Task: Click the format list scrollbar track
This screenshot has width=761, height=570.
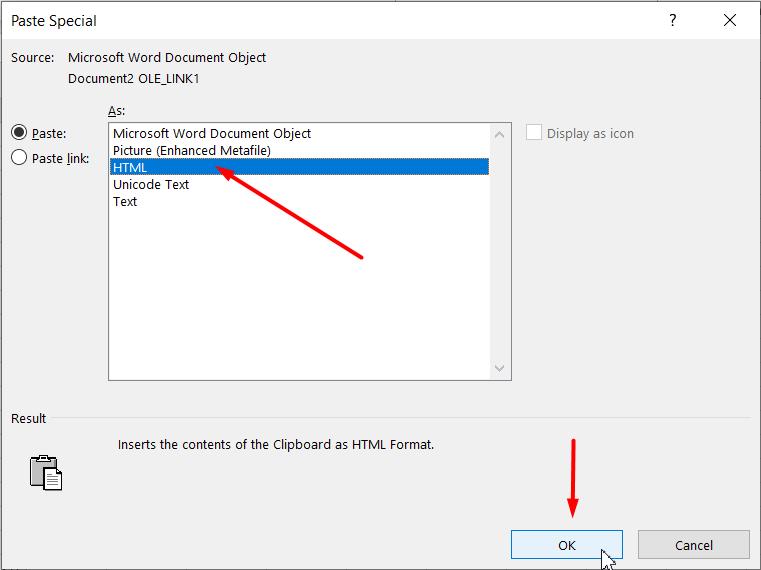Action: pos(501,250)
